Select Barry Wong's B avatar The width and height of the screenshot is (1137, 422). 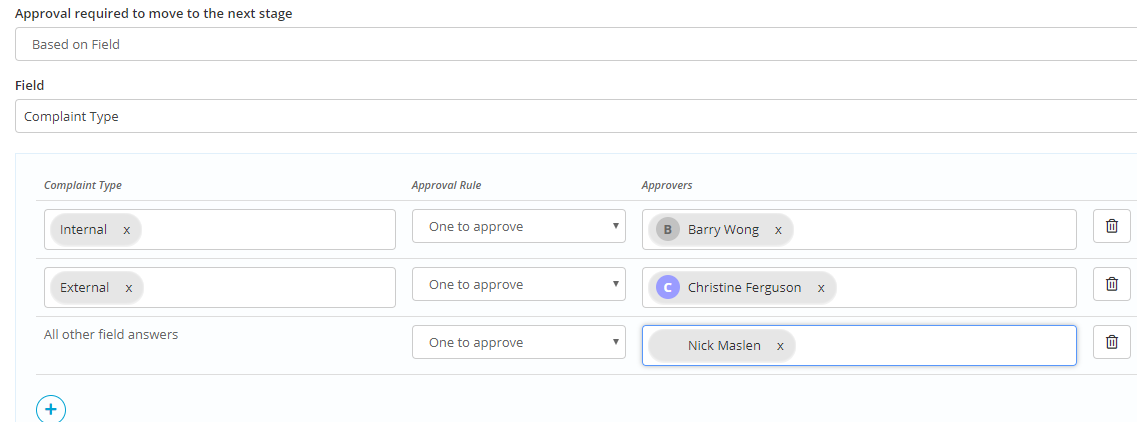coord(668,230)
